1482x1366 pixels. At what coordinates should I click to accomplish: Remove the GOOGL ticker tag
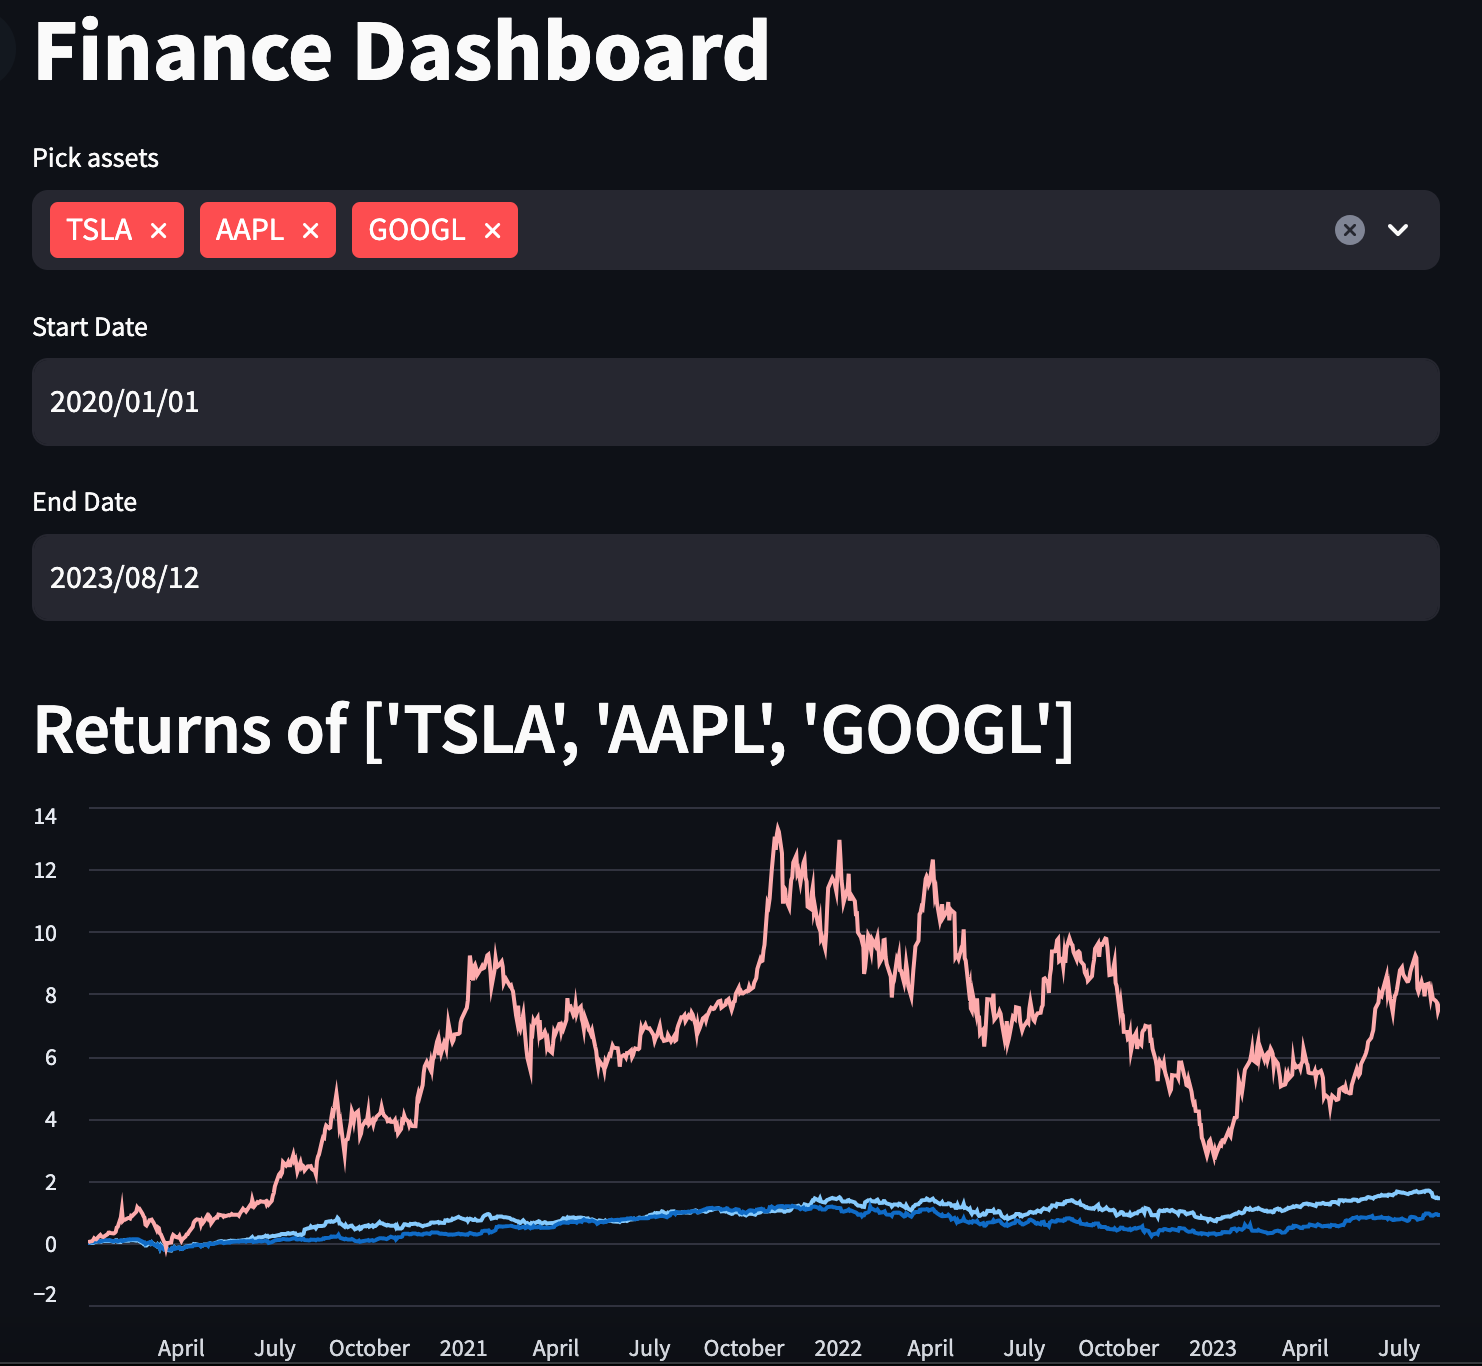click(492, 230)
